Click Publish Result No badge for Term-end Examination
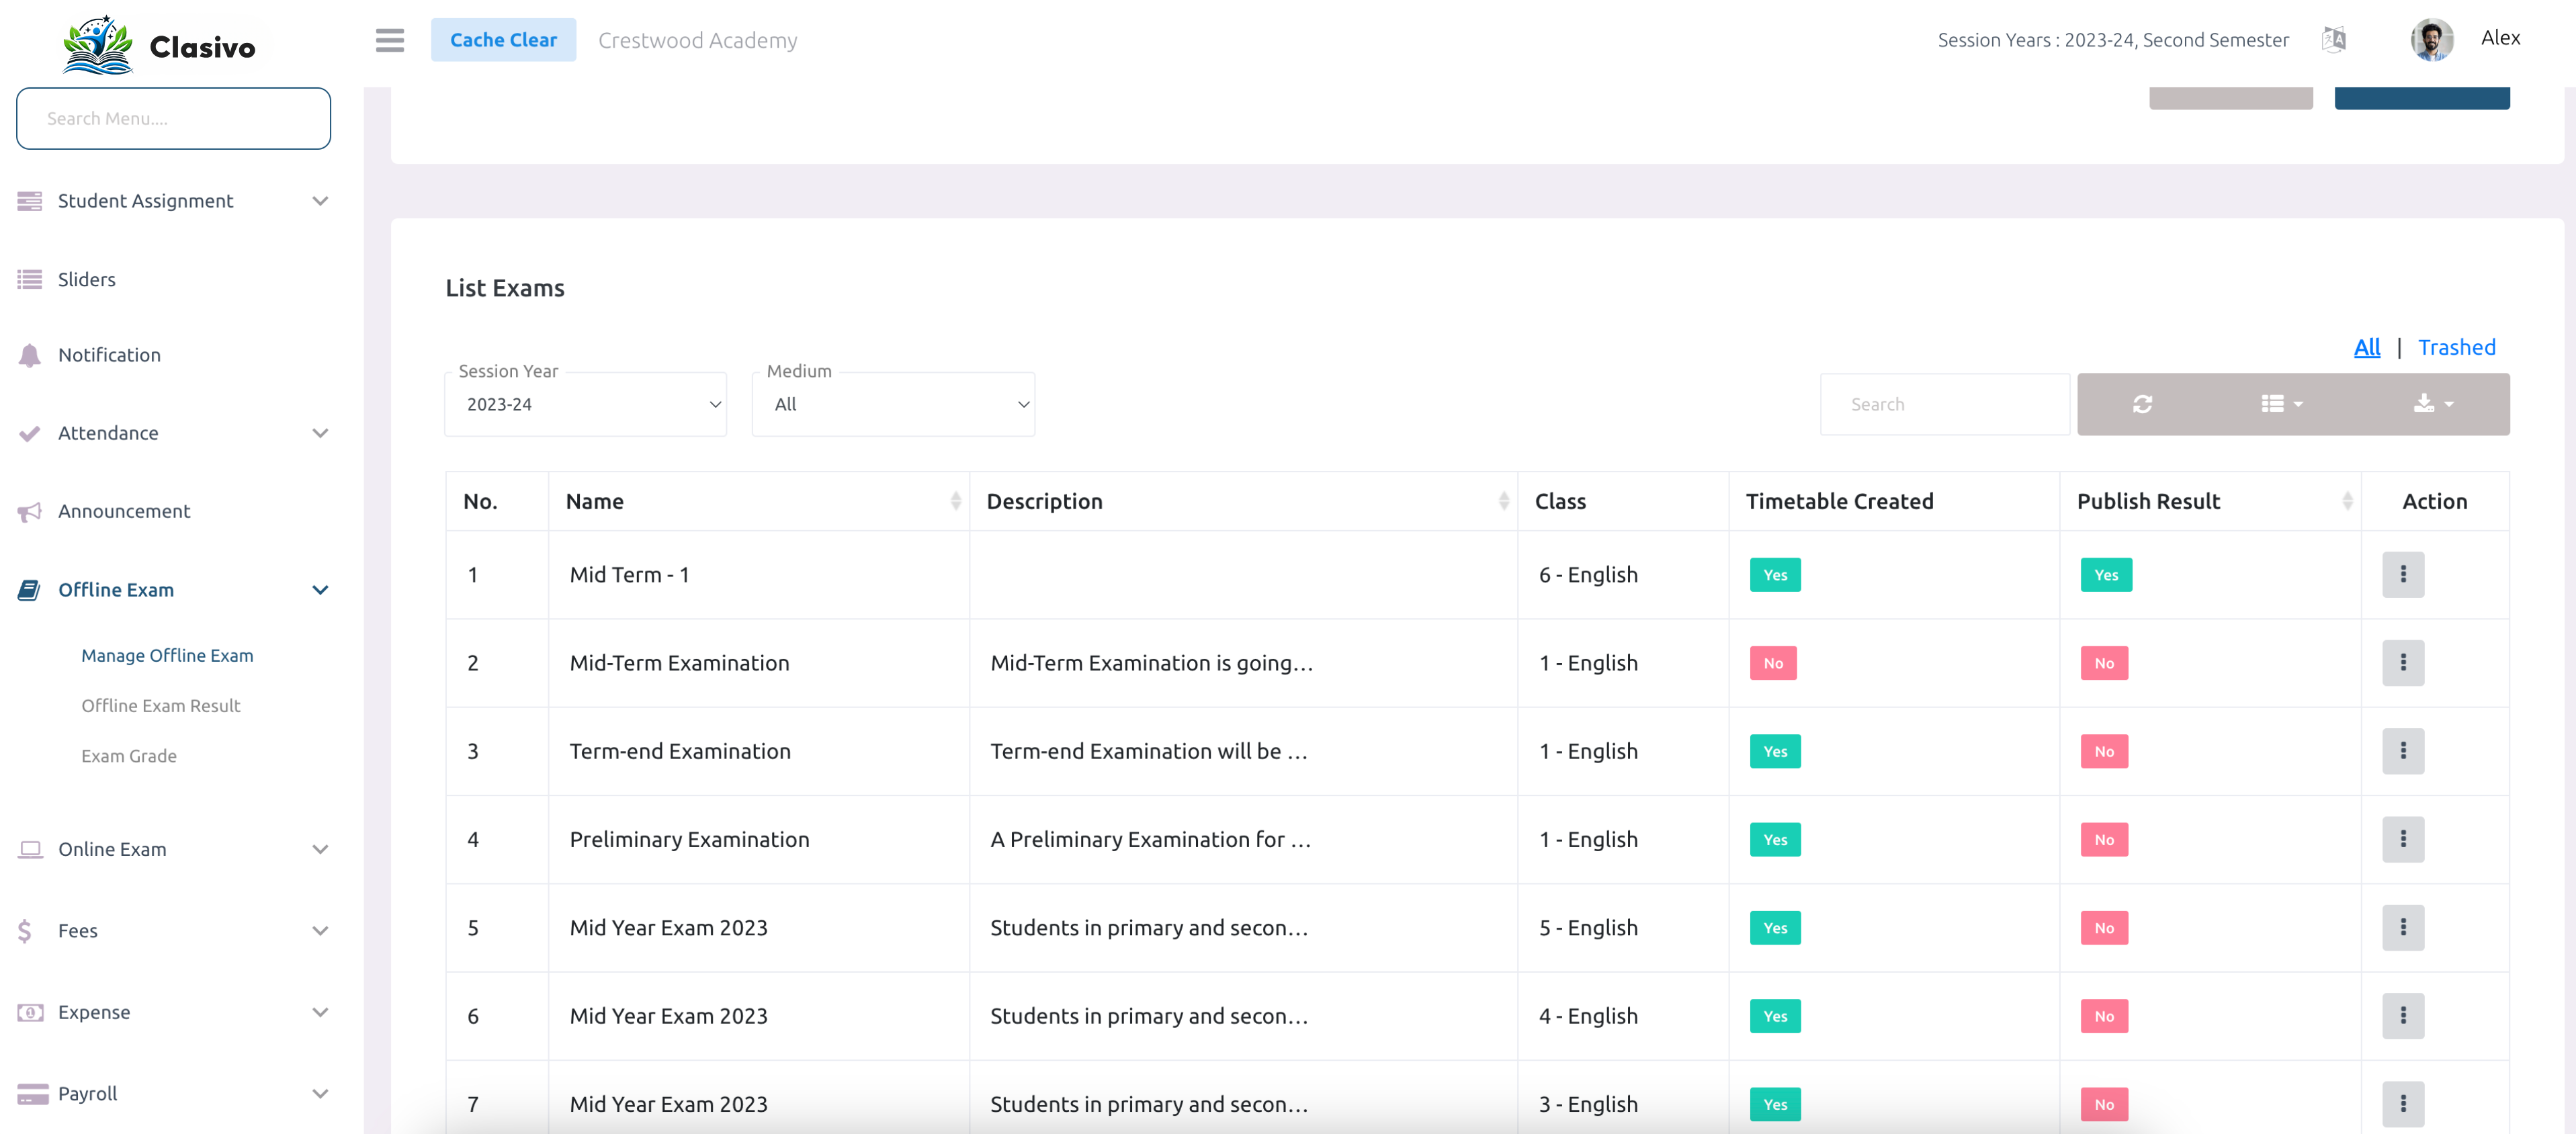Viewport: 2576px width, 1134px height. tap(2103, 751)
